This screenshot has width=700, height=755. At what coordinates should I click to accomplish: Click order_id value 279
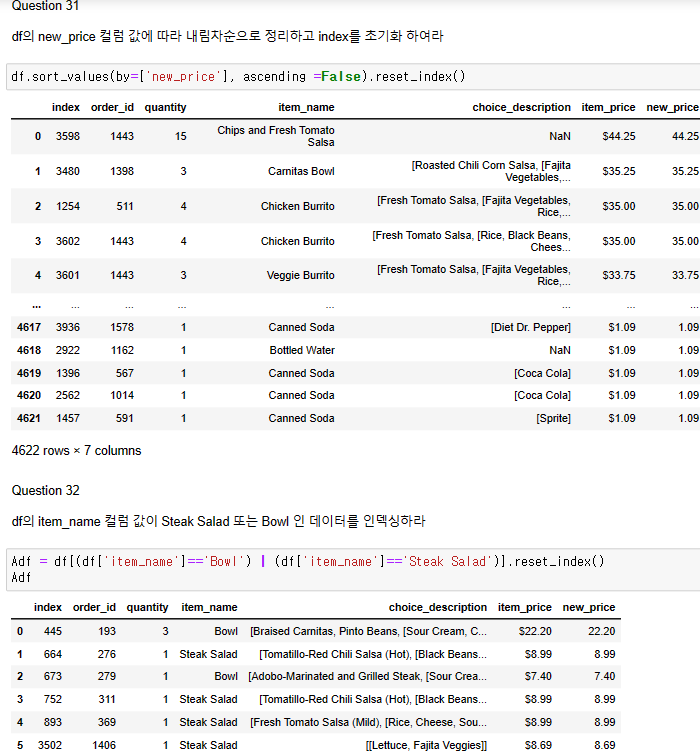[x=107, y=677]
